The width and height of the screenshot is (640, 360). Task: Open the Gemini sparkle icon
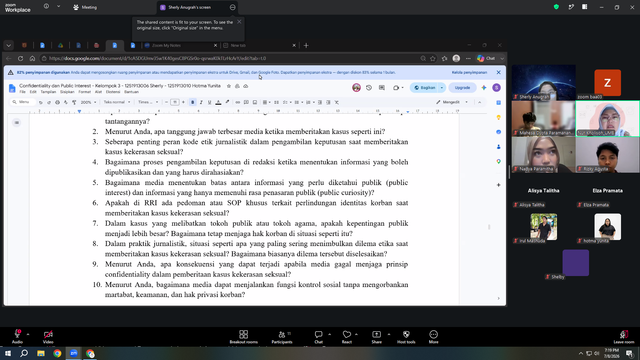pos(484,88)
